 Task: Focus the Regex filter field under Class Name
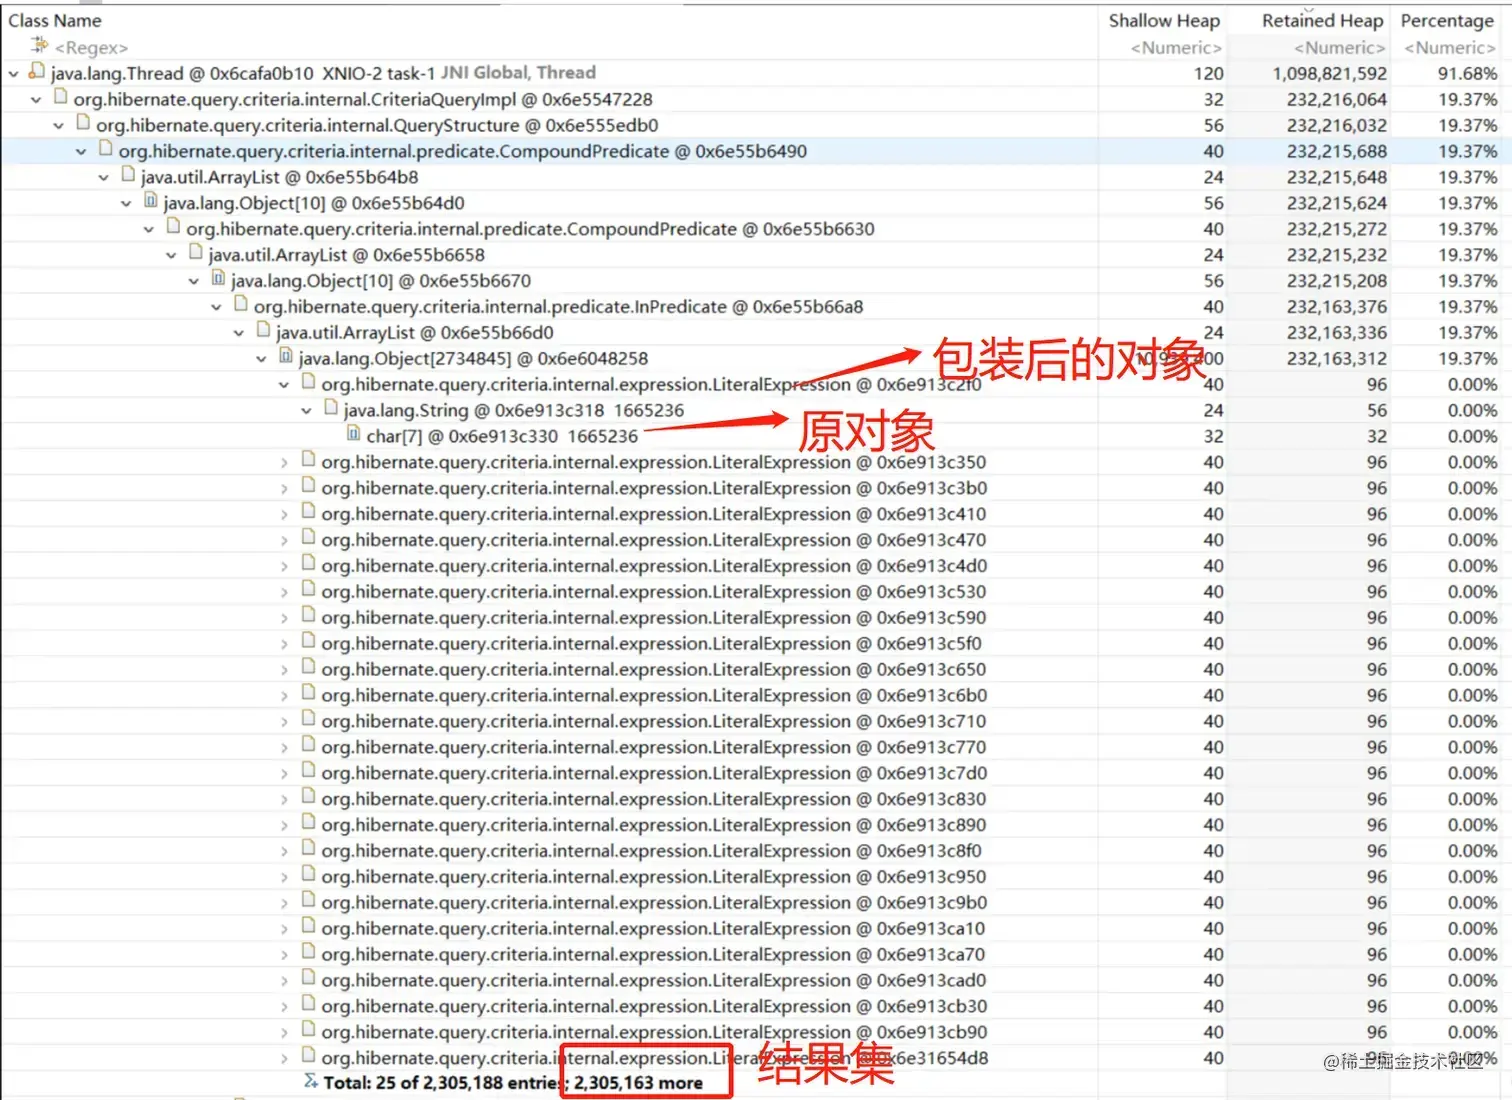pyautogui.click(x=91, y=47)
